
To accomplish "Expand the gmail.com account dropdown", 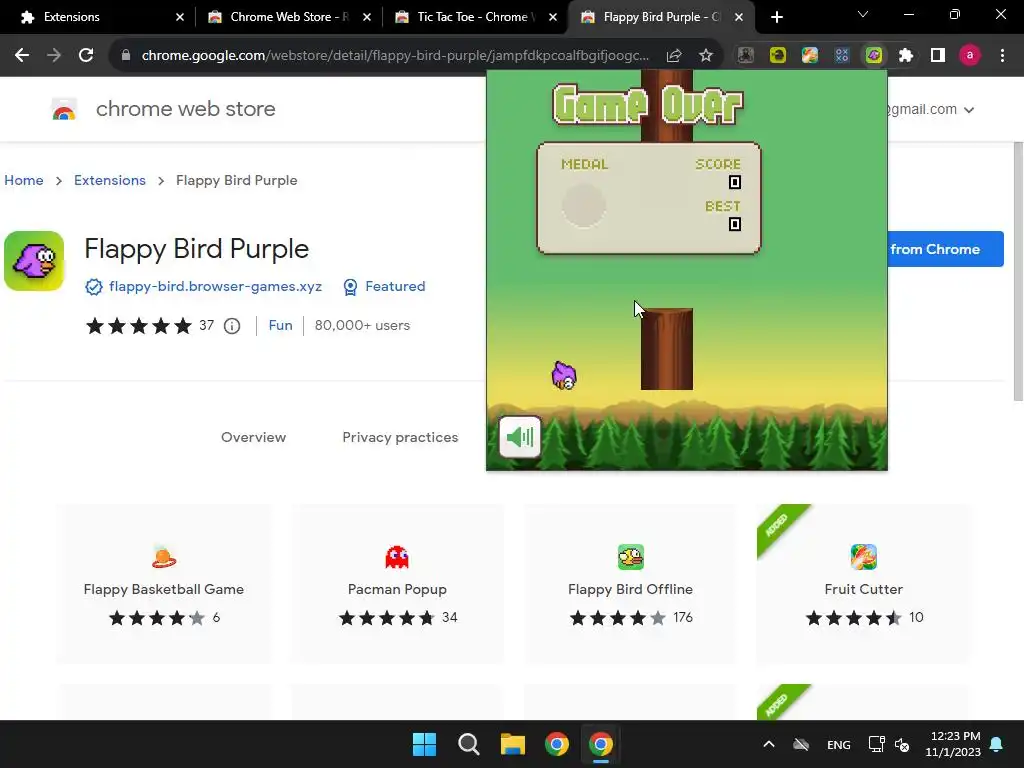I will (969, 110).
